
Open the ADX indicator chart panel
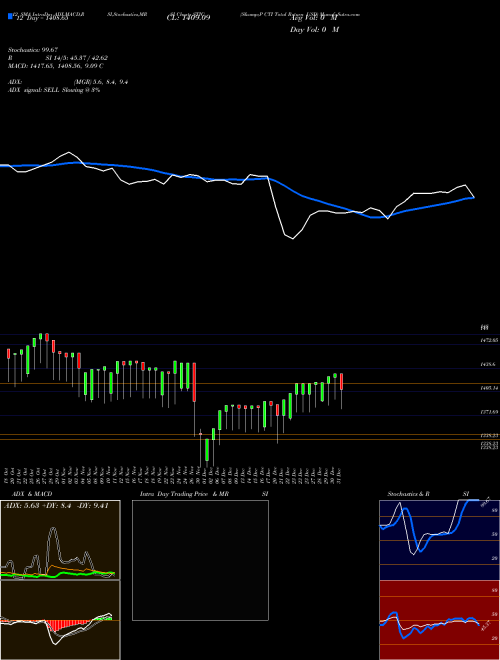[x=60, y=540]
